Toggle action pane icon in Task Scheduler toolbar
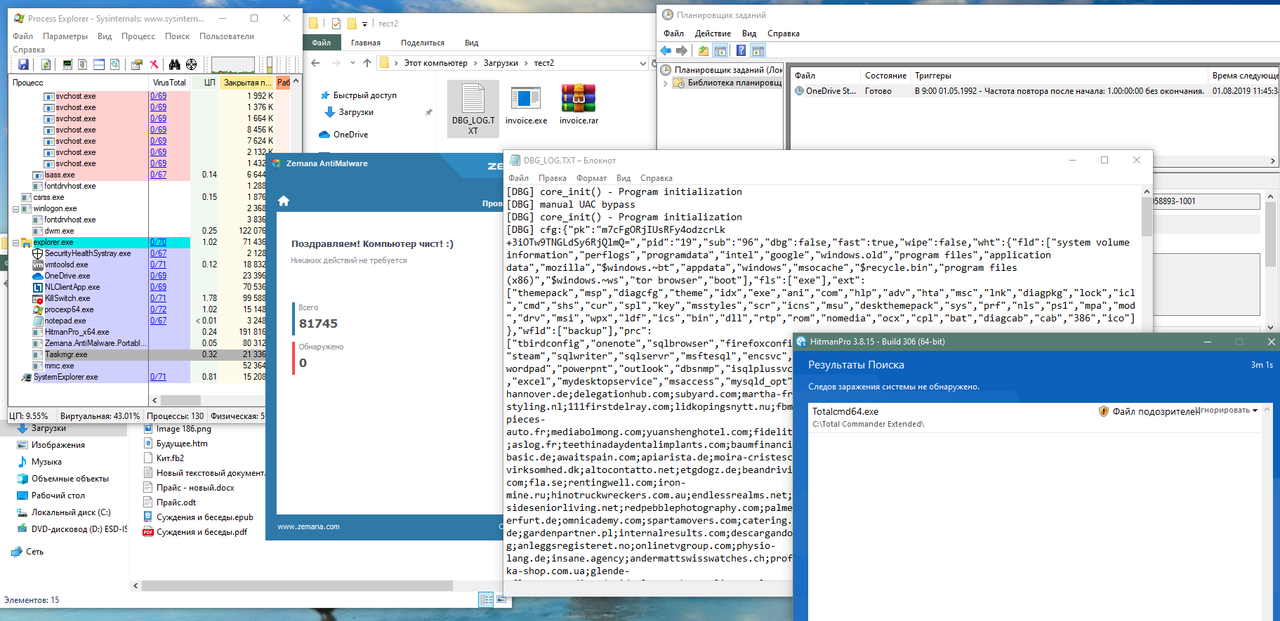This screenshot has height=621, width=1280. (758, 50)
